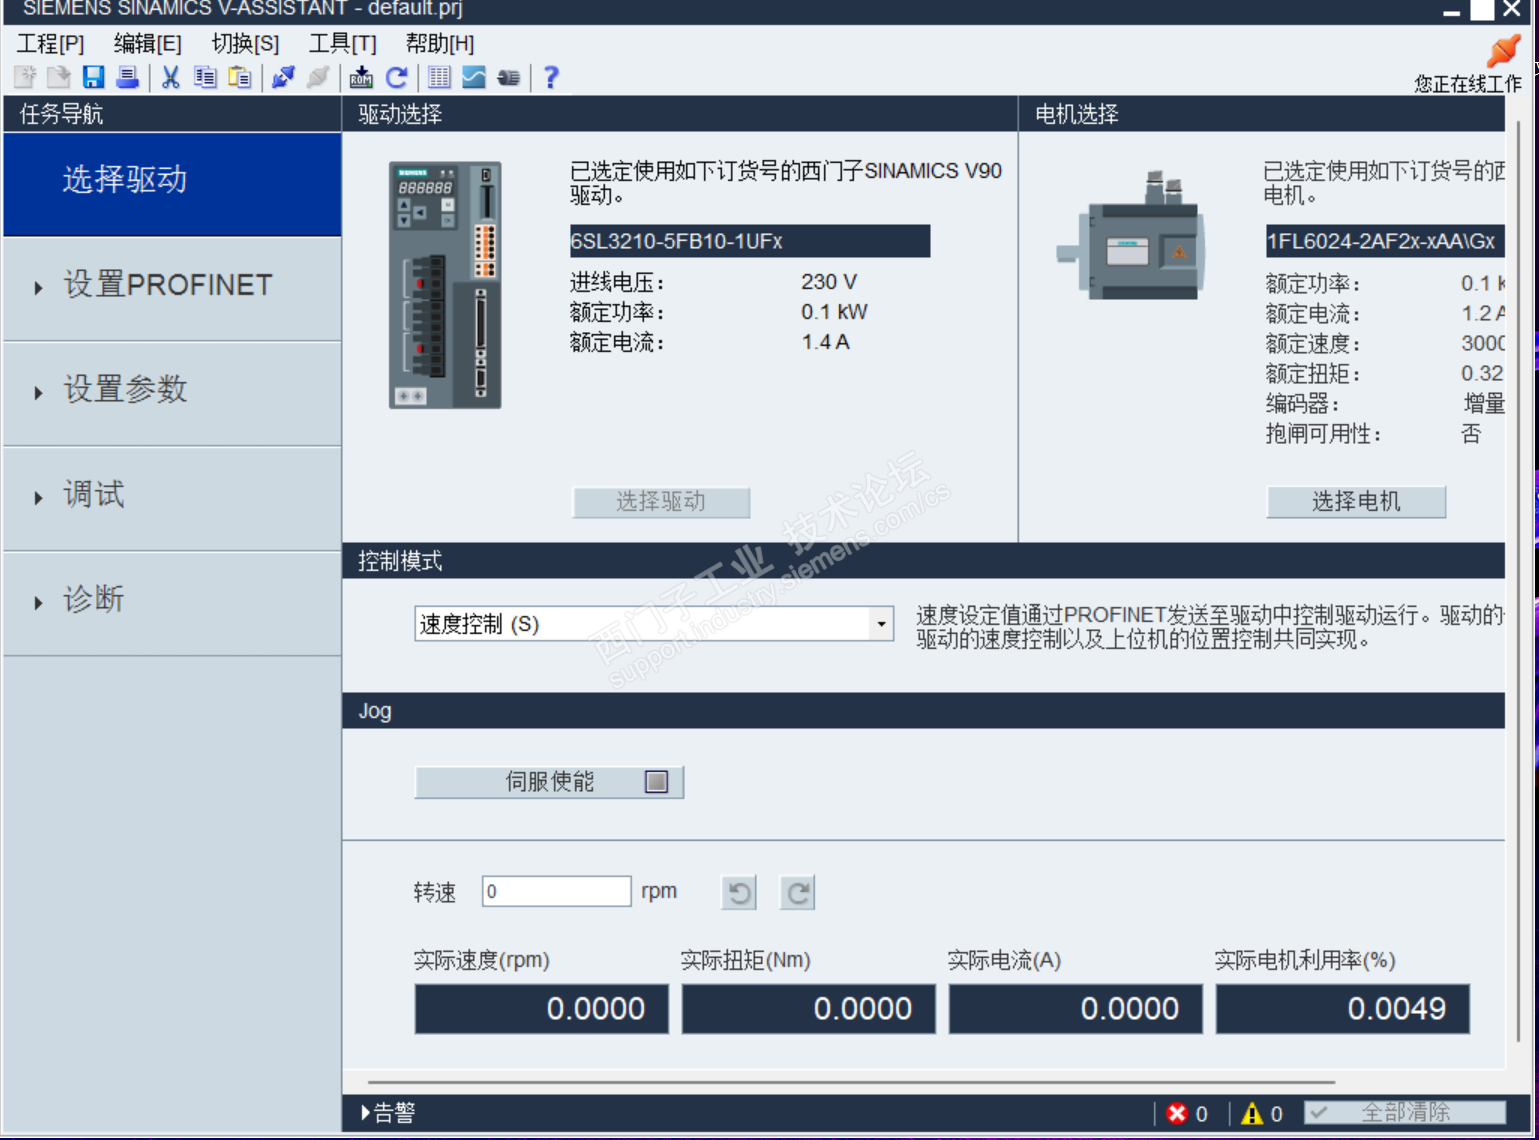Viewport: 1539px width, 1140px height.
Task: Click the Paste clipboard icon
Action: tap(239, 77)
